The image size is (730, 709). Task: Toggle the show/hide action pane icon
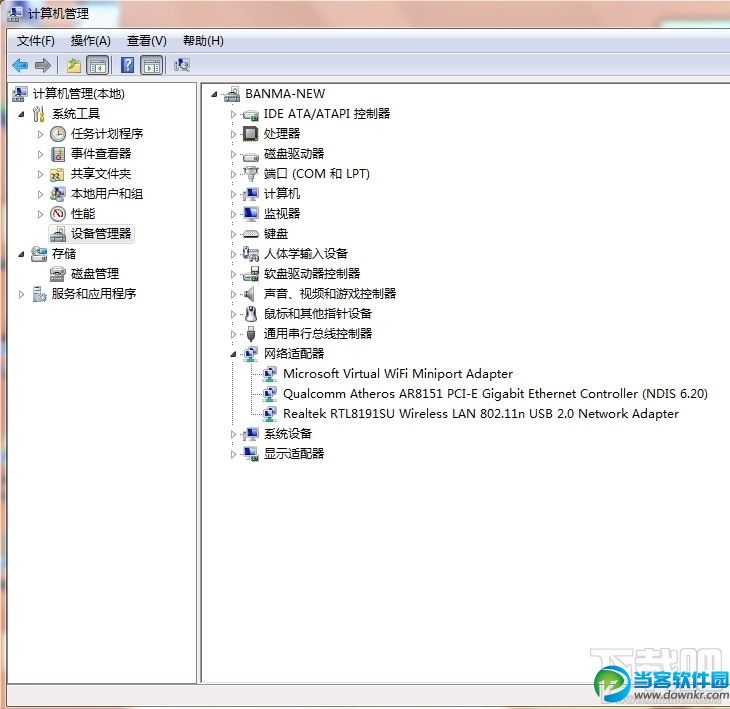click(x=152, y=65)
